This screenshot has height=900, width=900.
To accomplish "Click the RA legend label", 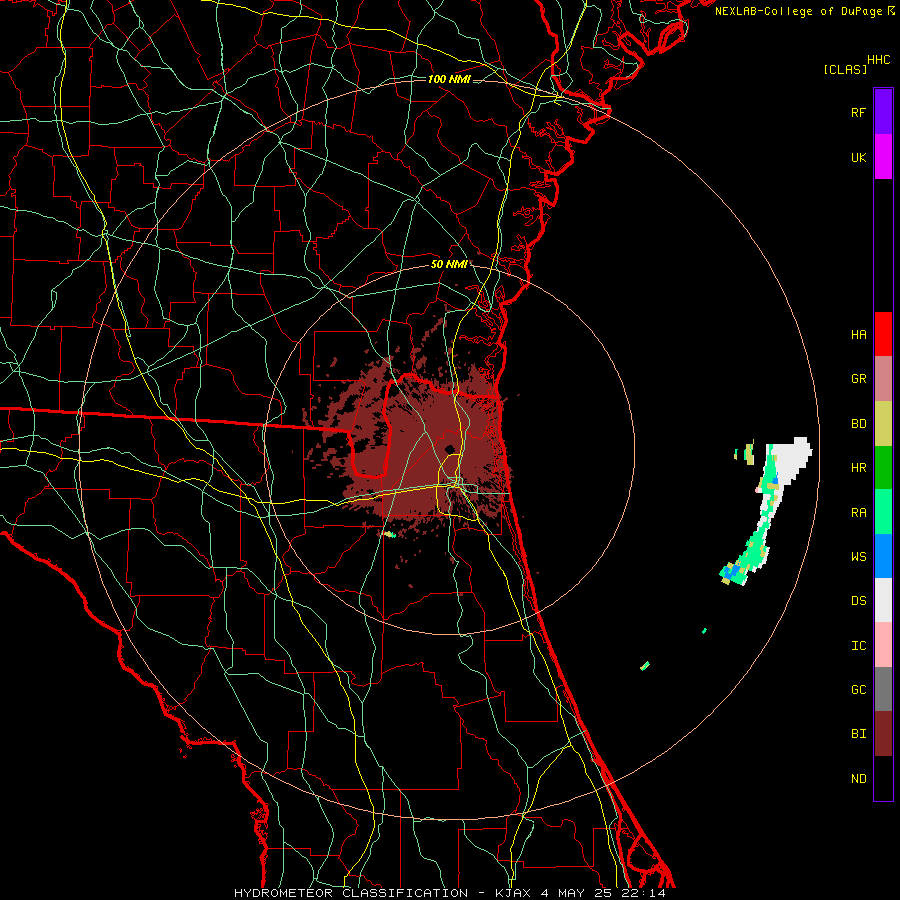I will [x=858, y=513].
